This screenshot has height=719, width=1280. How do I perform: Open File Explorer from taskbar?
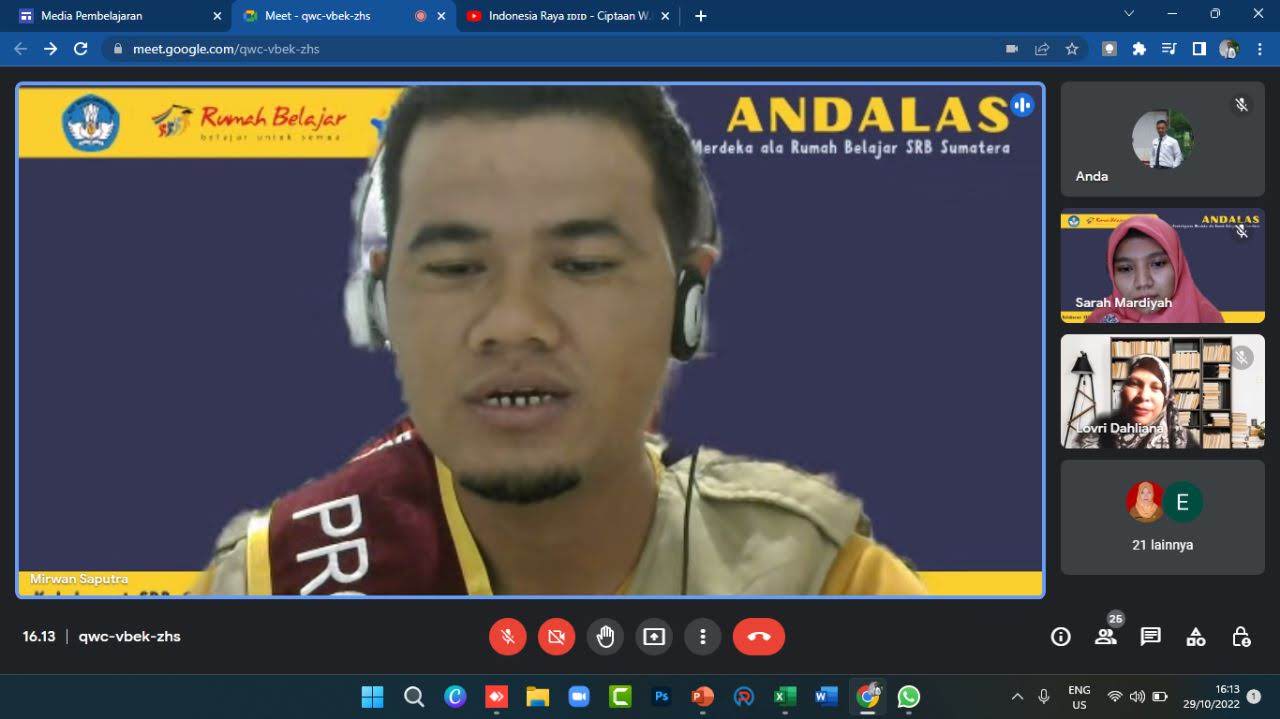538,696
